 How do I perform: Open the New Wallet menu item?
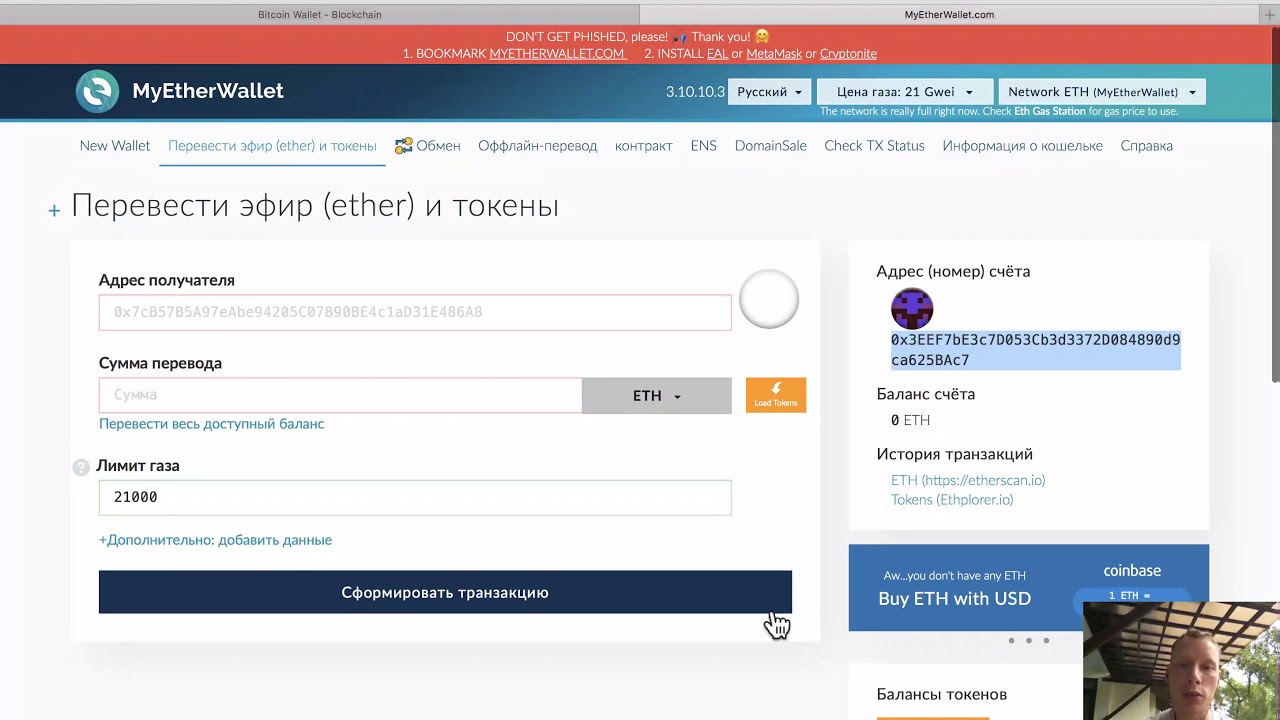coord(115,146)
